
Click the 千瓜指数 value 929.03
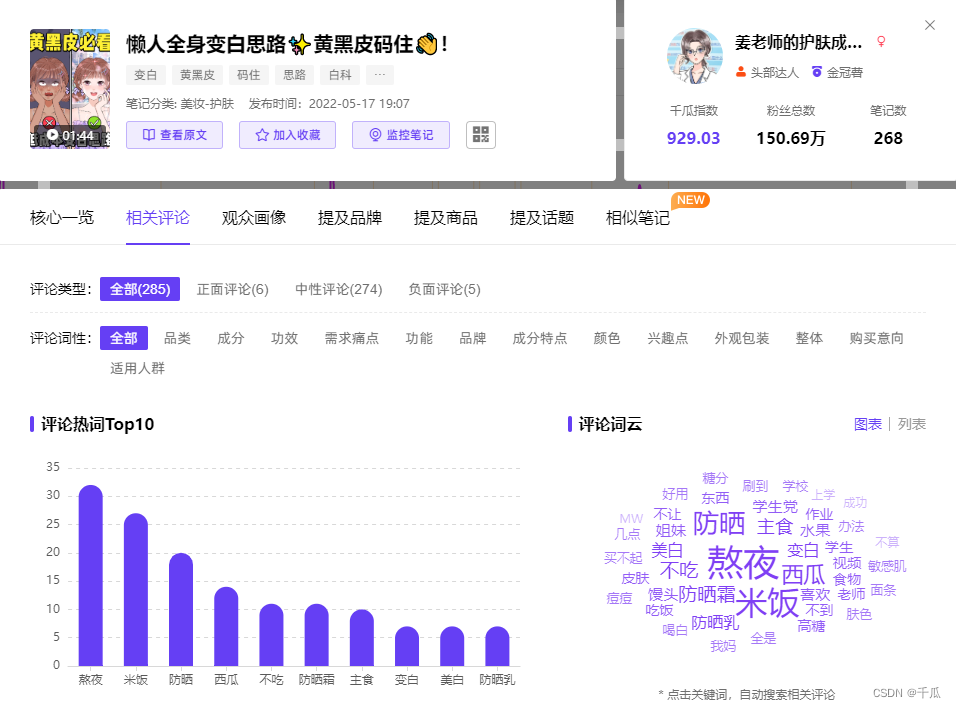(x=693, y=138)
